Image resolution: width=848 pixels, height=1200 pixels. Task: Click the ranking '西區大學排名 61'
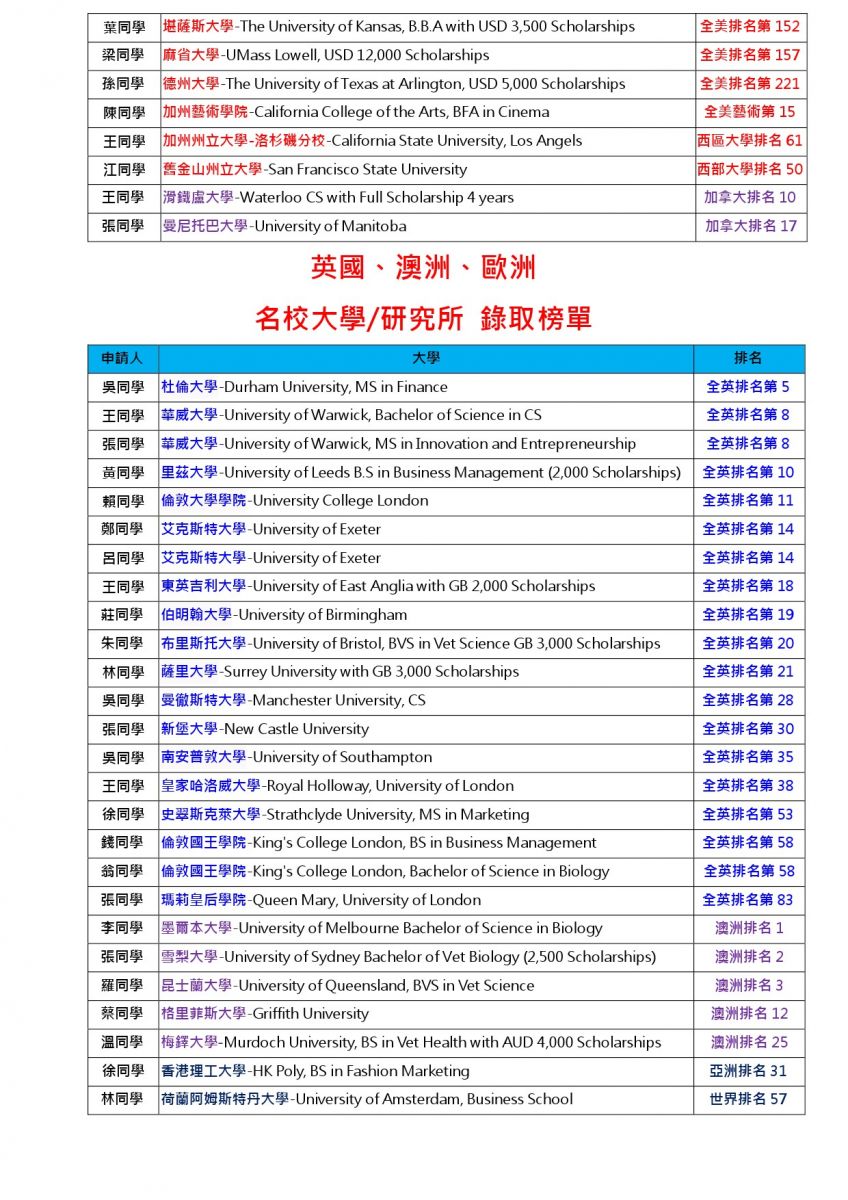(x=750, y=141)
